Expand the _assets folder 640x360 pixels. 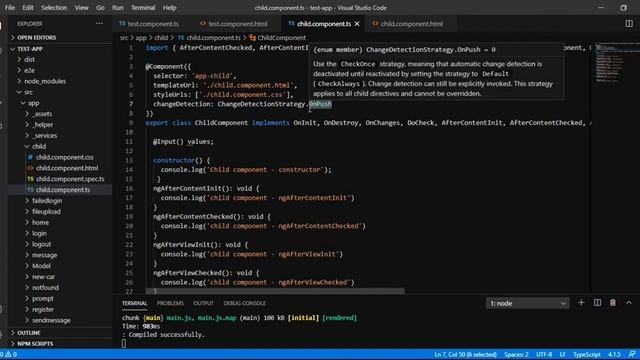tap(60, 114)
